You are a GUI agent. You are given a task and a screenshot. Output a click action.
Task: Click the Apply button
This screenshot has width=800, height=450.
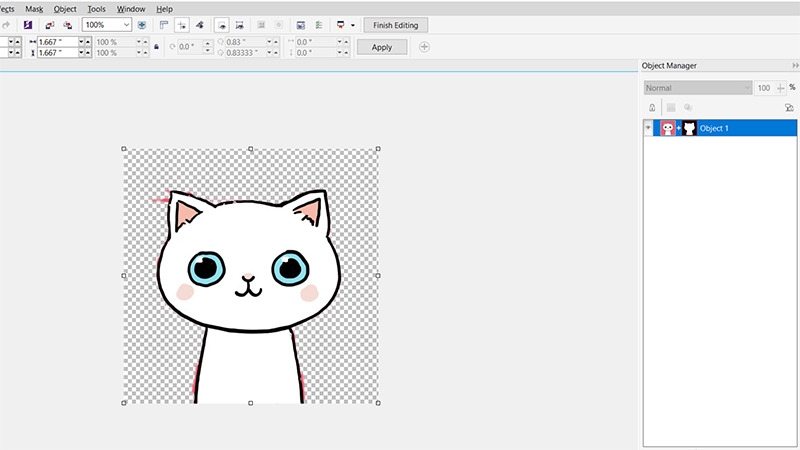[382, 47]
